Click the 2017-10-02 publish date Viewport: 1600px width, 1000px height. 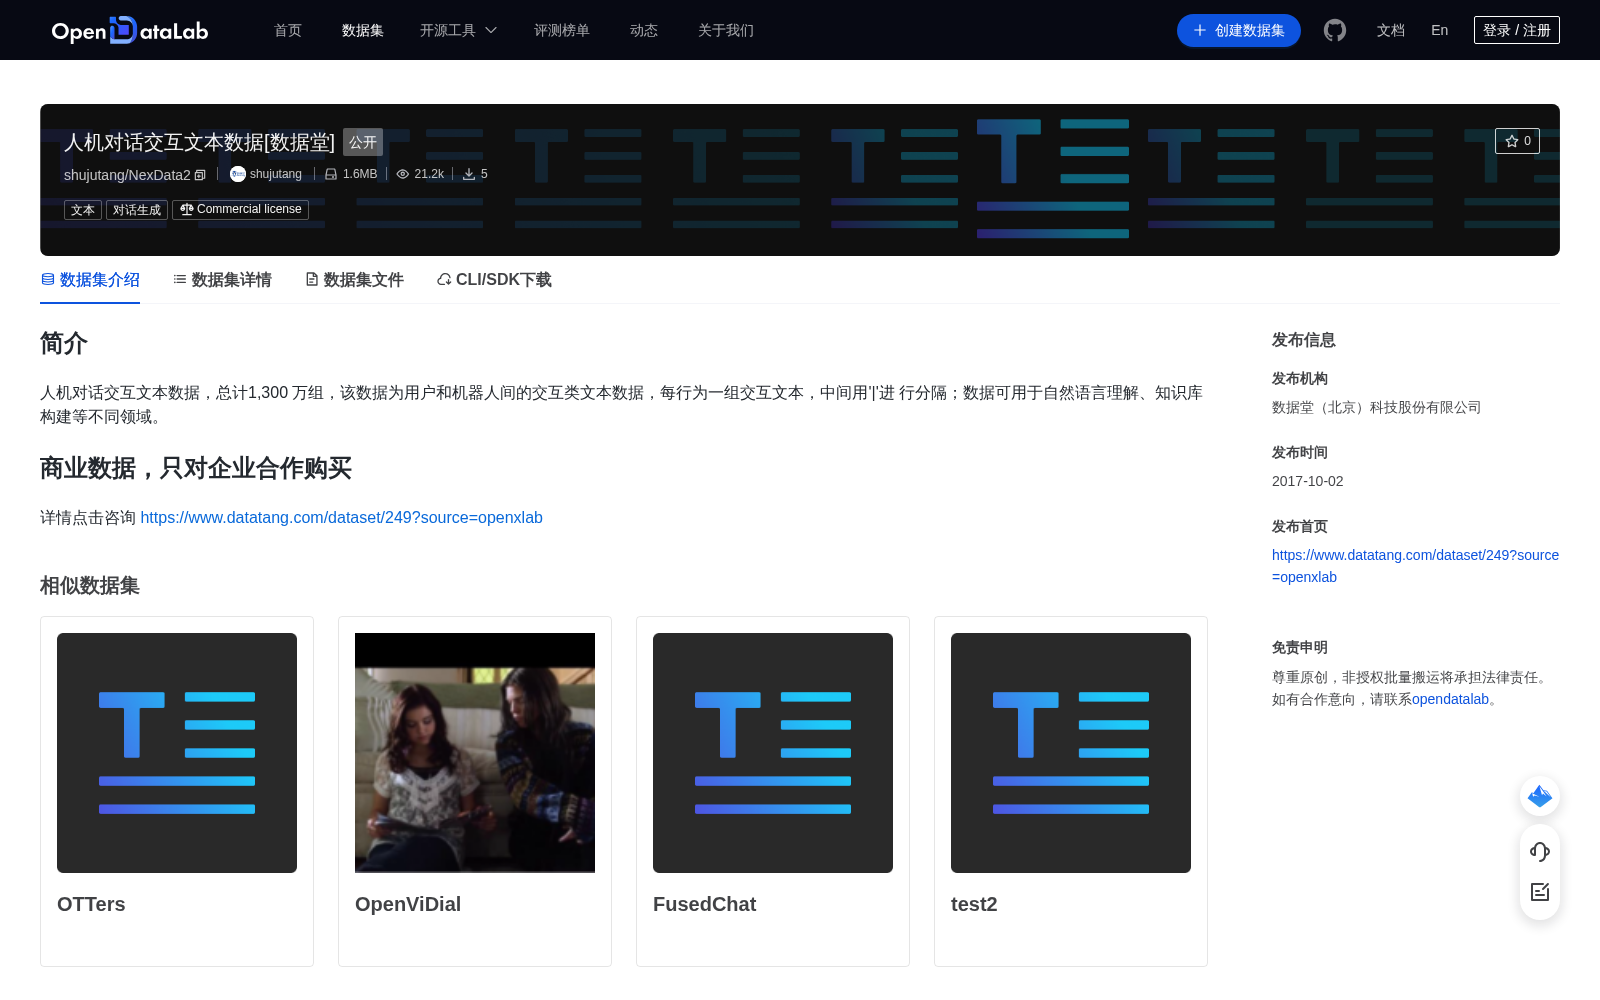click(x=1308, y=481)
